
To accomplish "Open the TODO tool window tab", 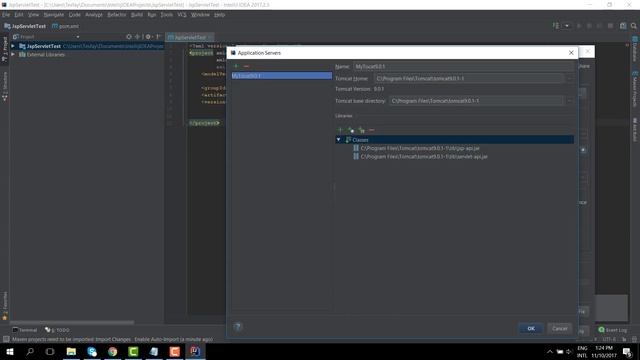I will [58, 330].
